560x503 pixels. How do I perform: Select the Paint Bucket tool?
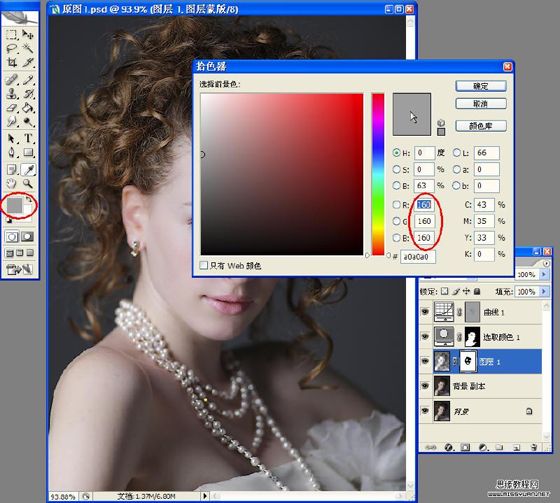coord(28,108)
